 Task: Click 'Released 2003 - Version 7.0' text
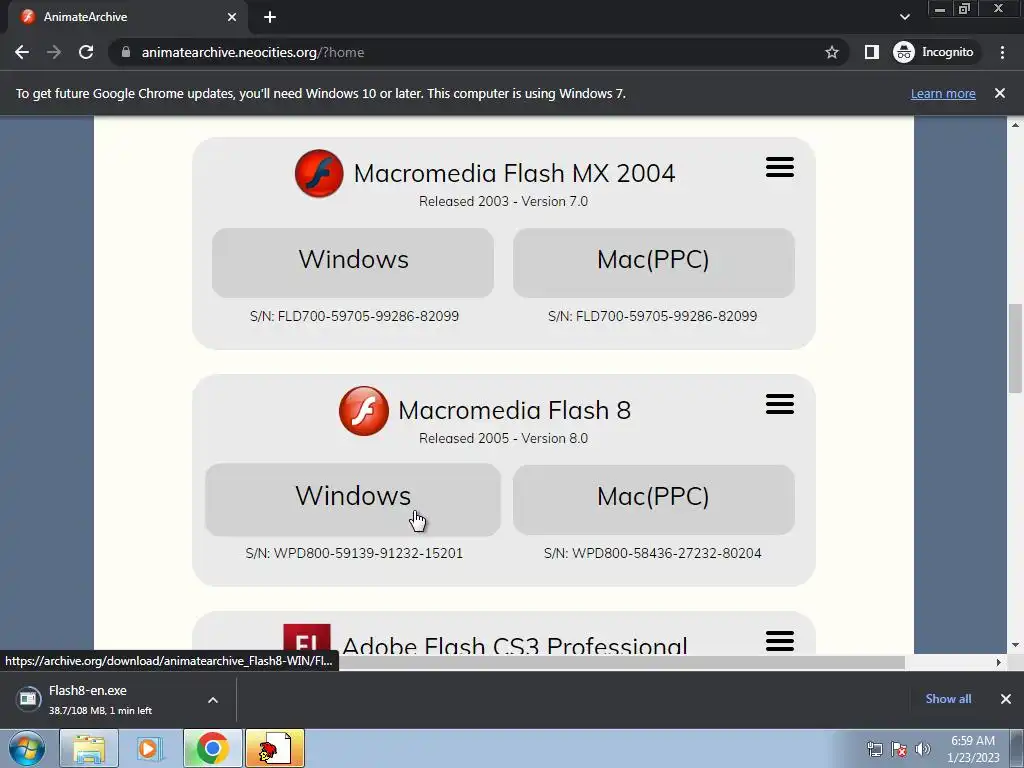[x=504, y=201]
